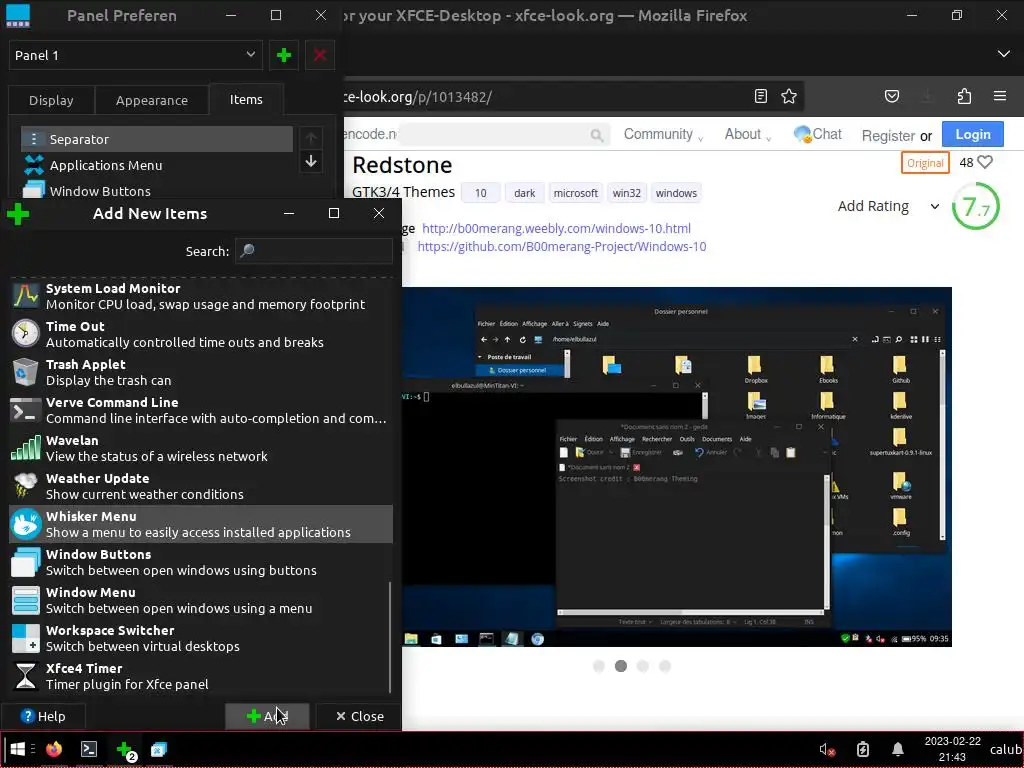
Task: Click the 'dark' tag
Action: pos(524,193)
